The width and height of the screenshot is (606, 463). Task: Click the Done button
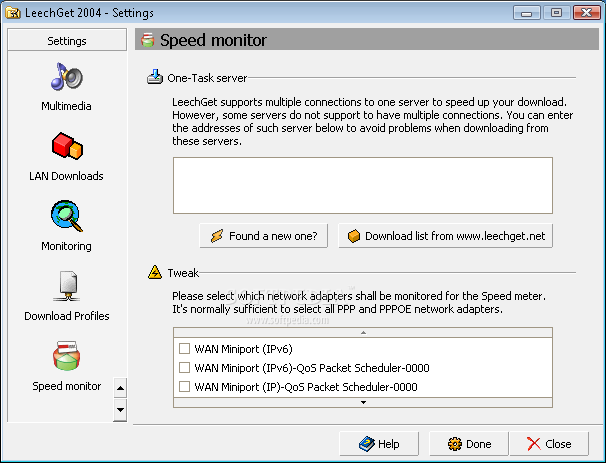469,444
